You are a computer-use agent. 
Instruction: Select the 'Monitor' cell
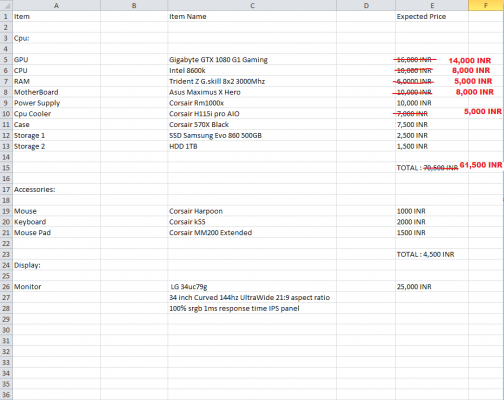point(56,287)
